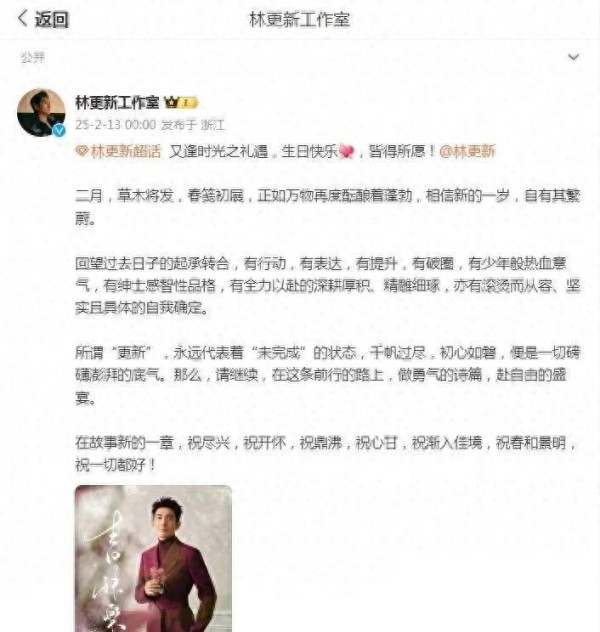Tap the 林更新工作室 page title
The image size is (600, 632).
(299, 19)
